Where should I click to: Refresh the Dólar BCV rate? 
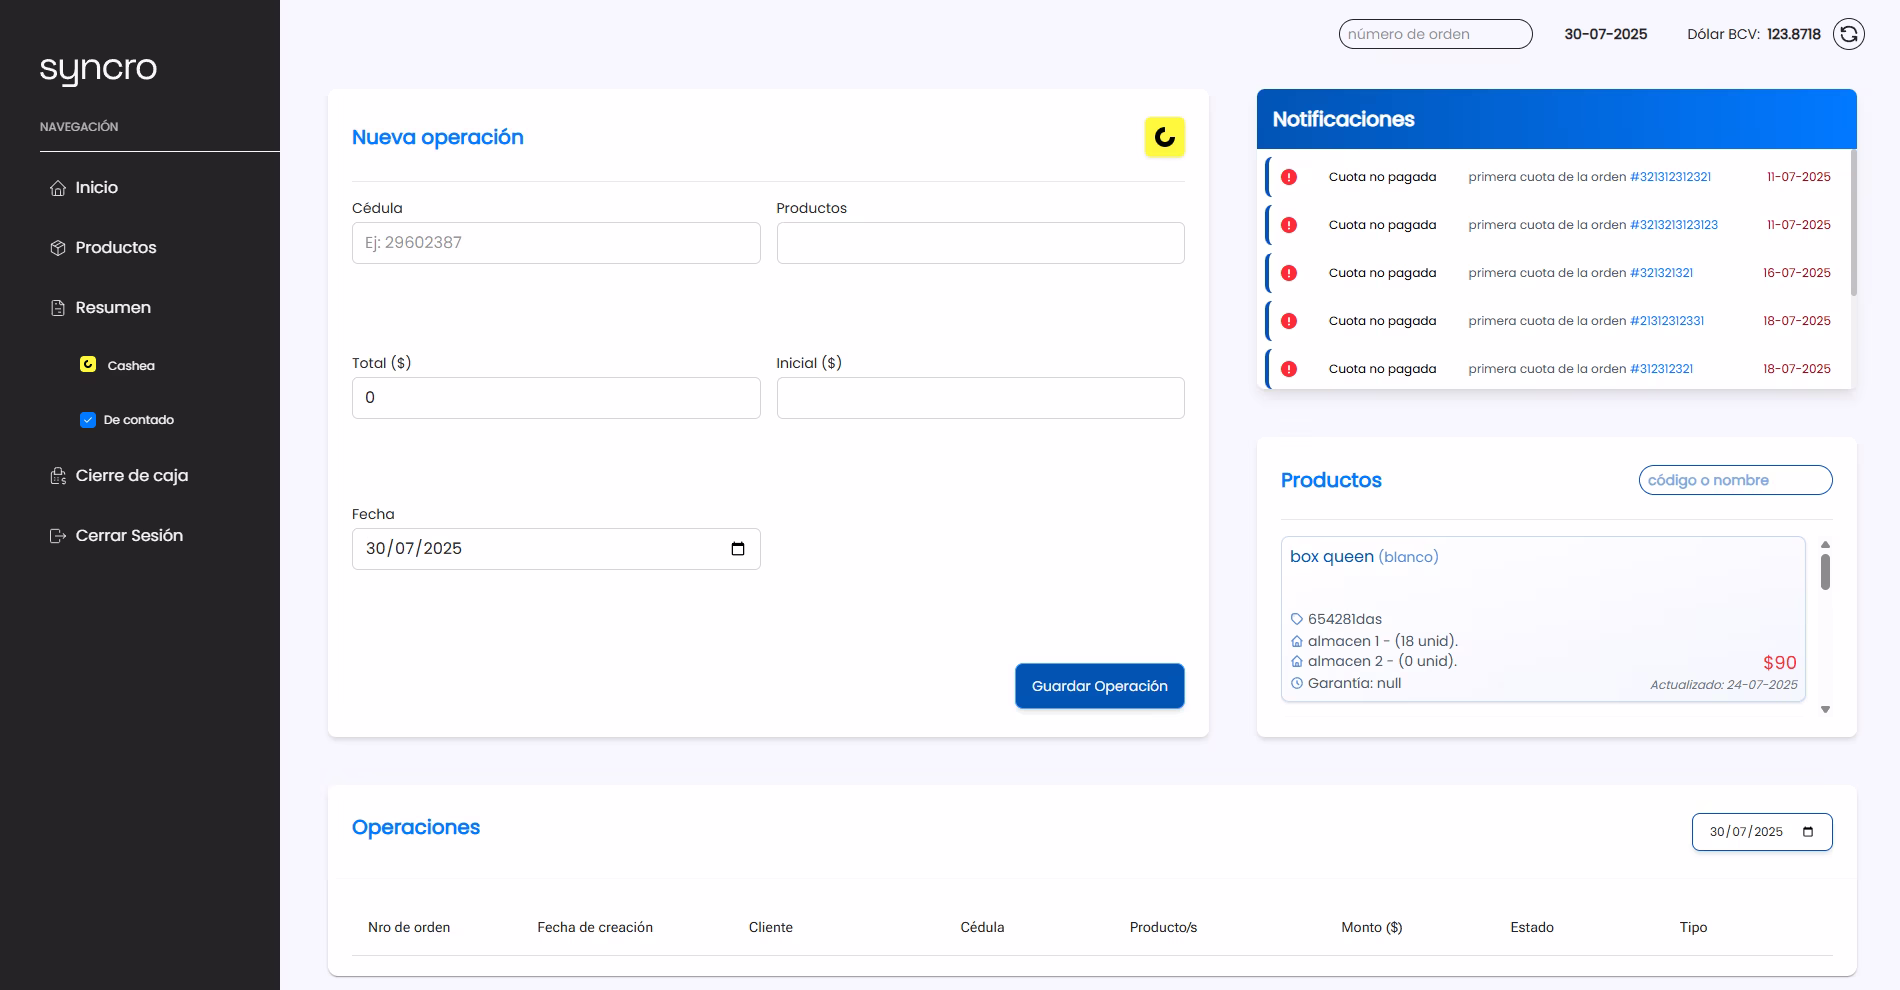pos(1848,34)
